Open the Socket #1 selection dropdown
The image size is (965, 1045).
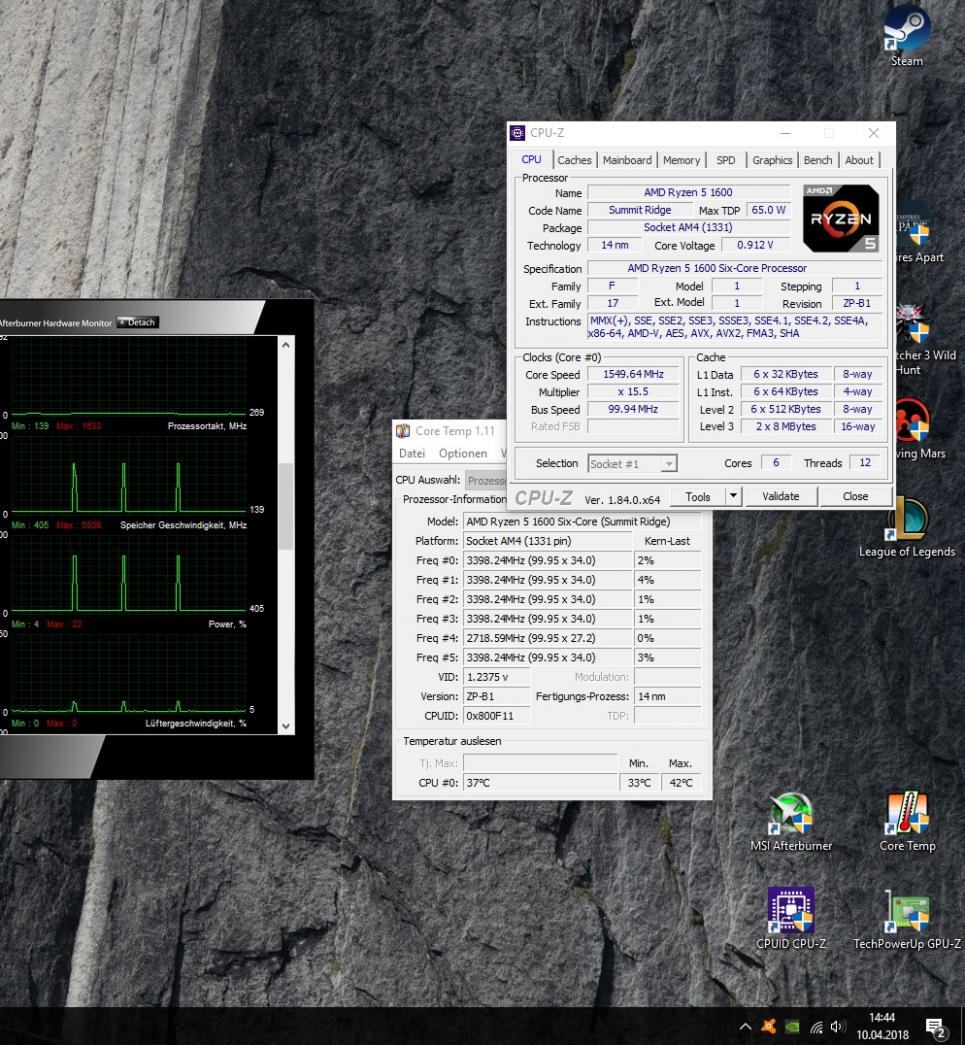tap(632, 464)
